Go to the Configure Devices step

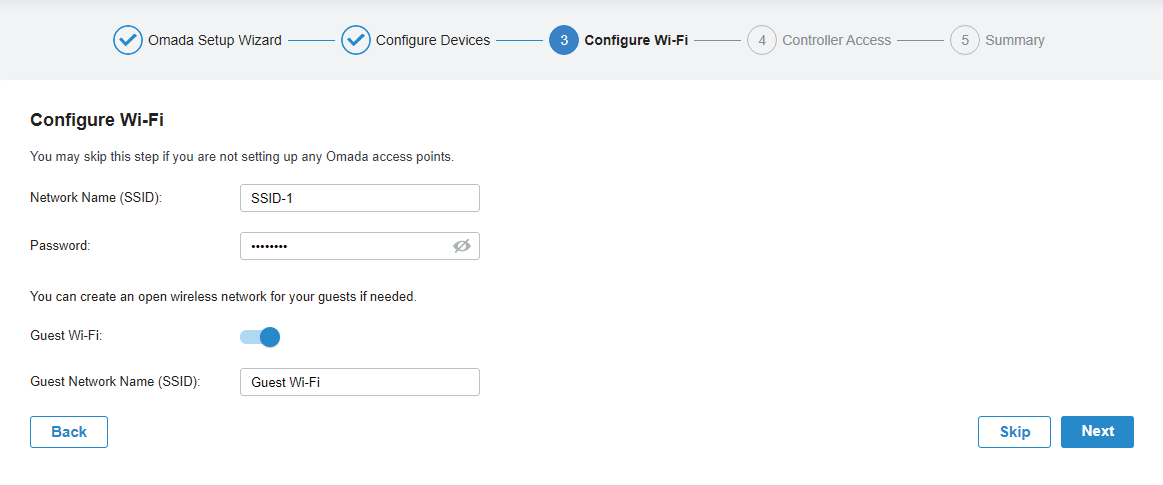(x=432, y=41)
